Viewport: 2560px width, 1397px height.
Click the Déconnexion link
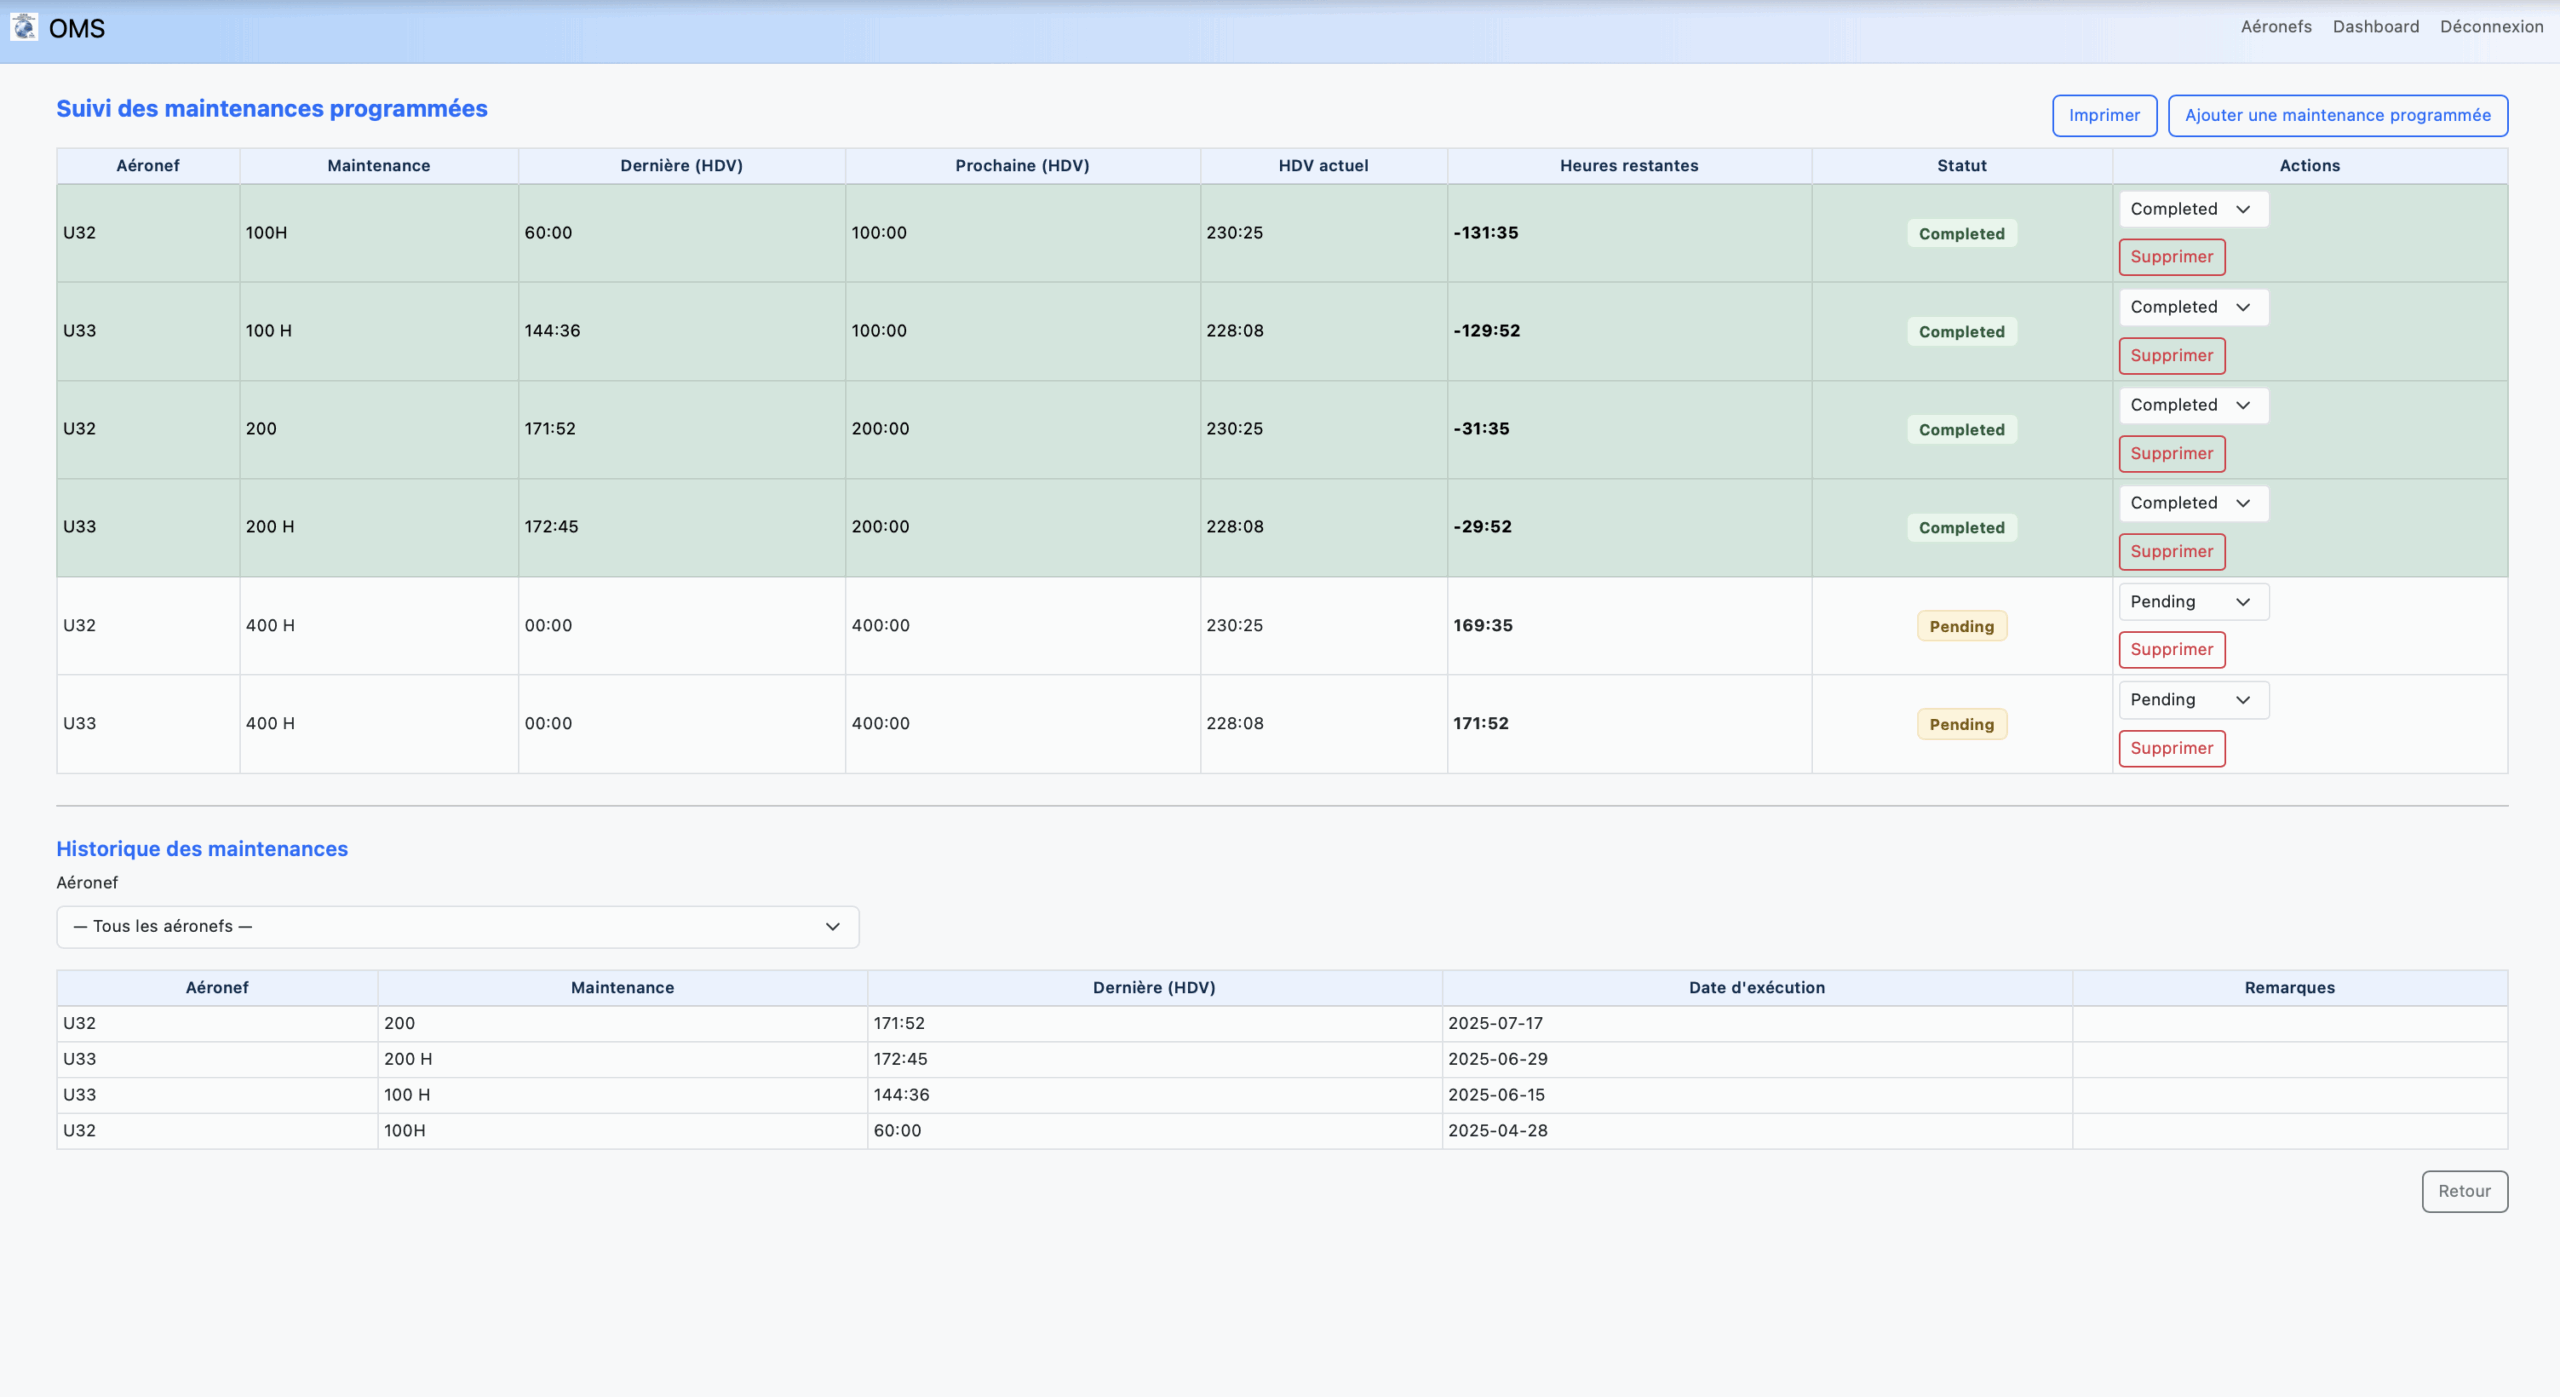(x=2490, y=27)
